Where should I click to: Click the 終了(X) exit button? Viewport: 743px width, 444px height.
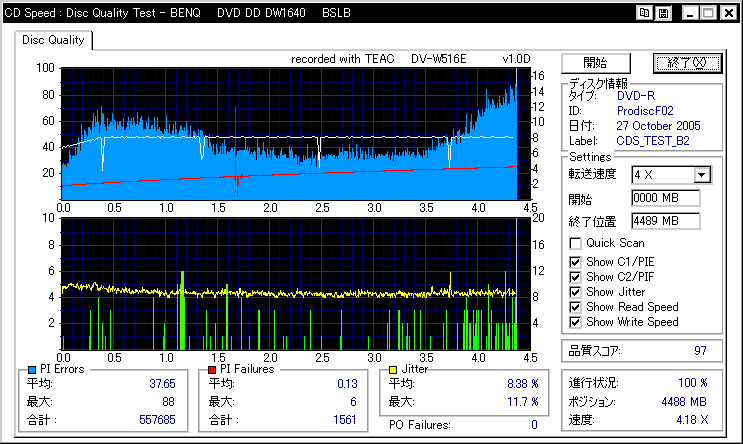[687, 63]
